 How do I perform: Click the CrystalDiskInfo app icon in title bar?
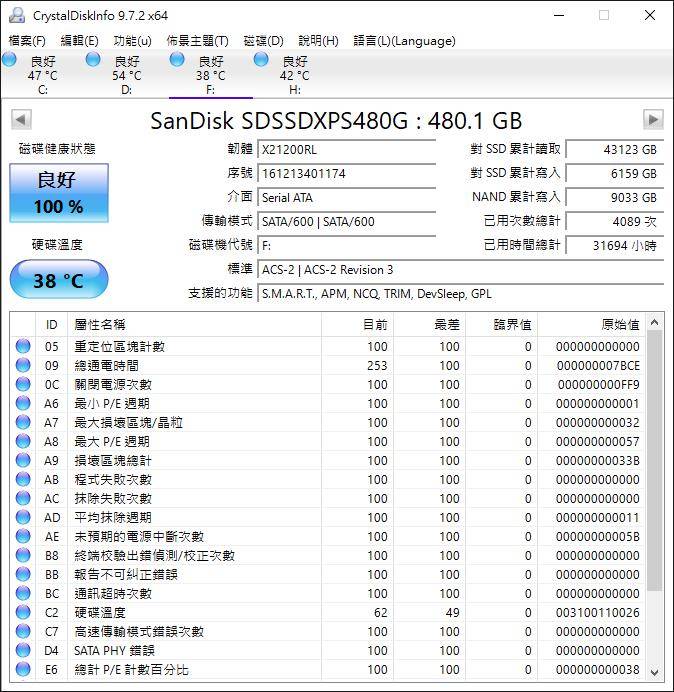(16, 15)
